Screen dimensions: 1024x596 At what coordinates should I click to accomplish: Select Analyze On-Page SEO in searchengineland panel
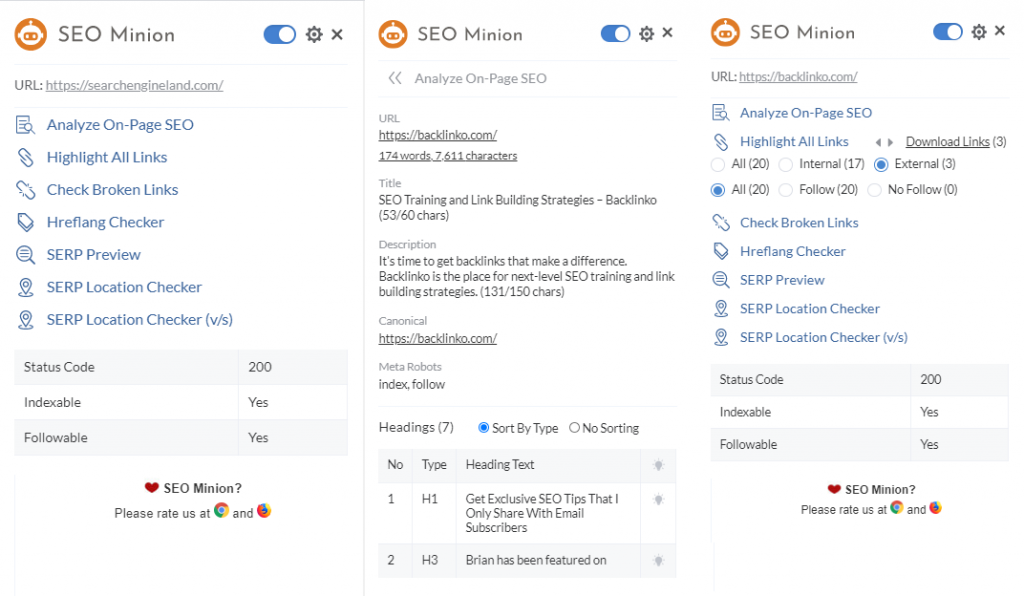(x=120, y=125)
